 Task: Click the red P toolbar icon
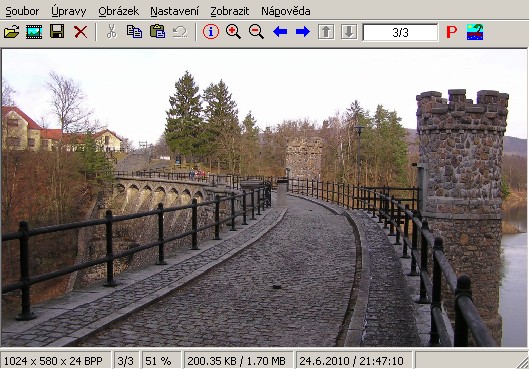451,32
